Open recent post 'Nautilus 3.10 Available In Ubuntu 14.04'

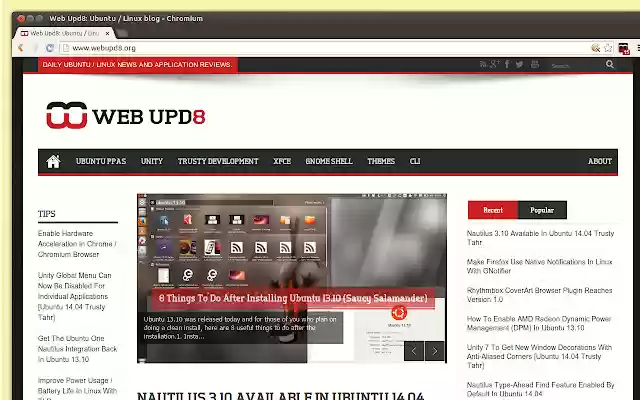(540, 238)
